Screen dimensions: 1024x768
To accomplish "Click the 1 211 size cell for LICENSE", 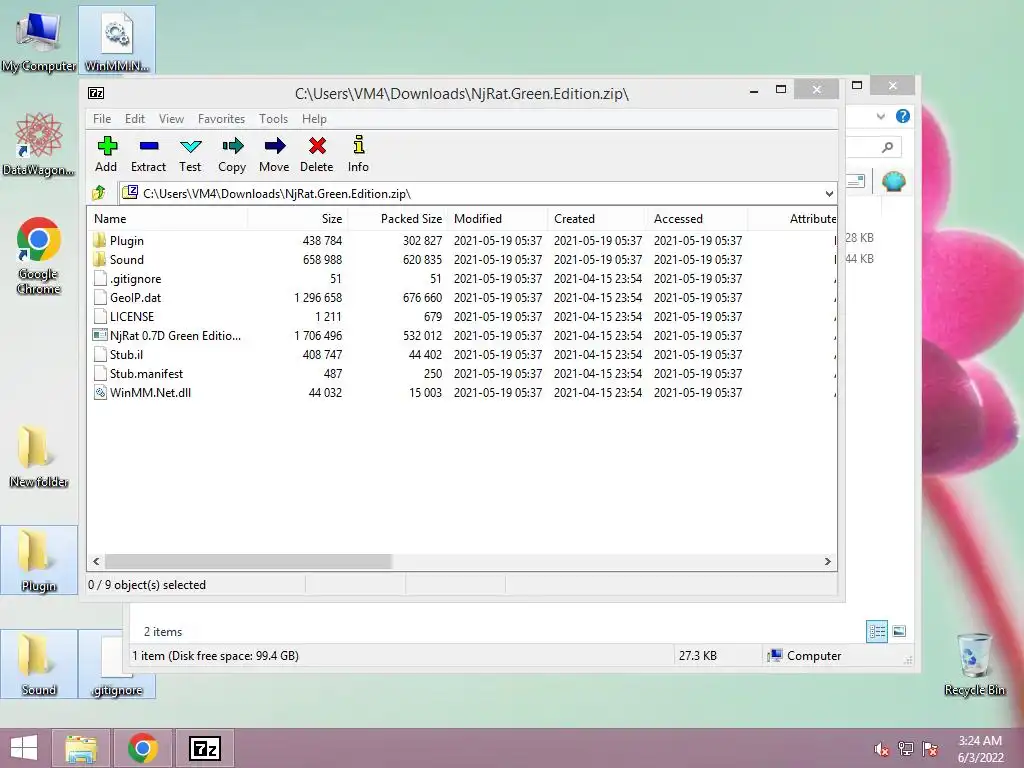I will 327,317.
